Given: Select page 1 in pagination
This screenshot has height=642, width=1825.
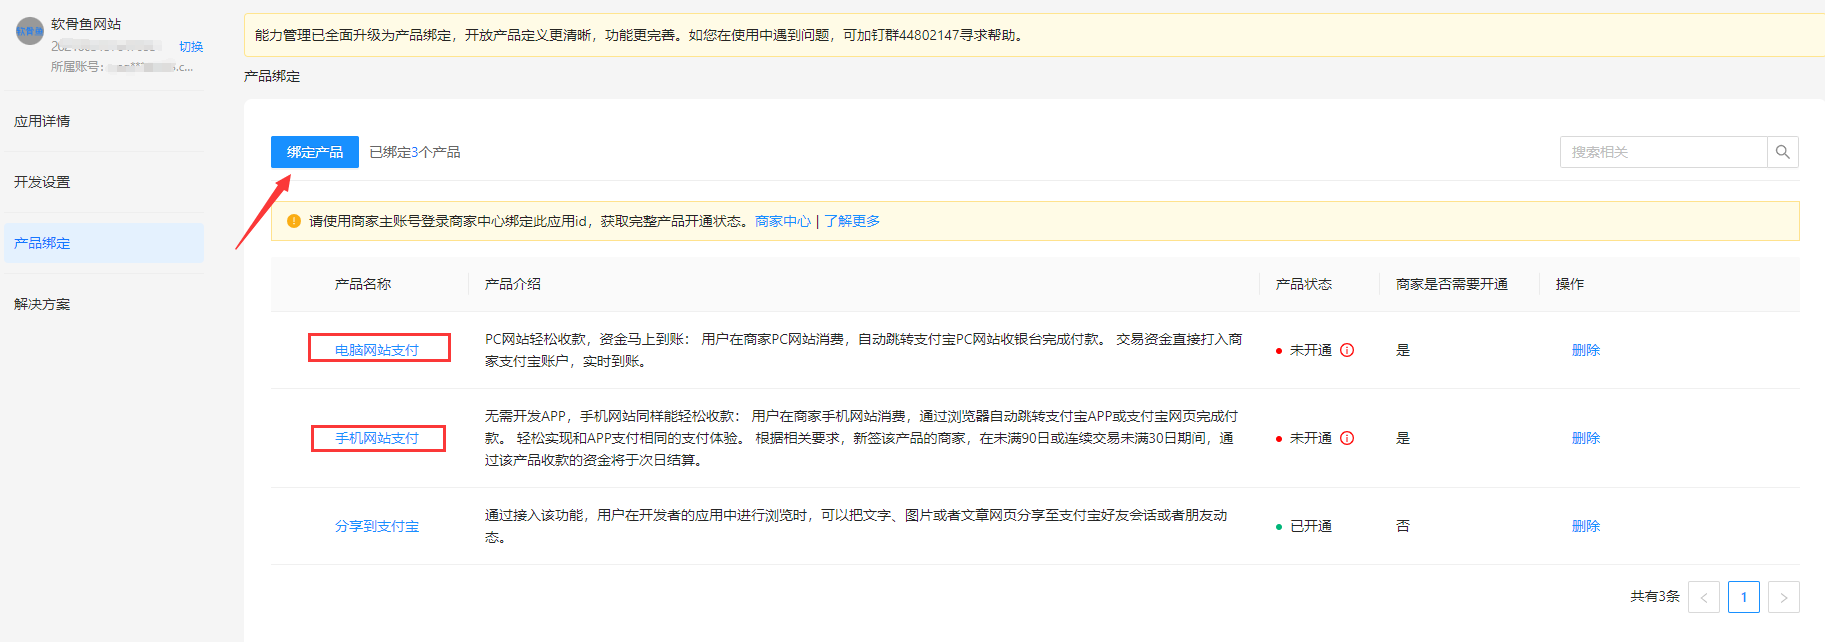Looking at the screenshot, I should click(x=1744, y=597).
